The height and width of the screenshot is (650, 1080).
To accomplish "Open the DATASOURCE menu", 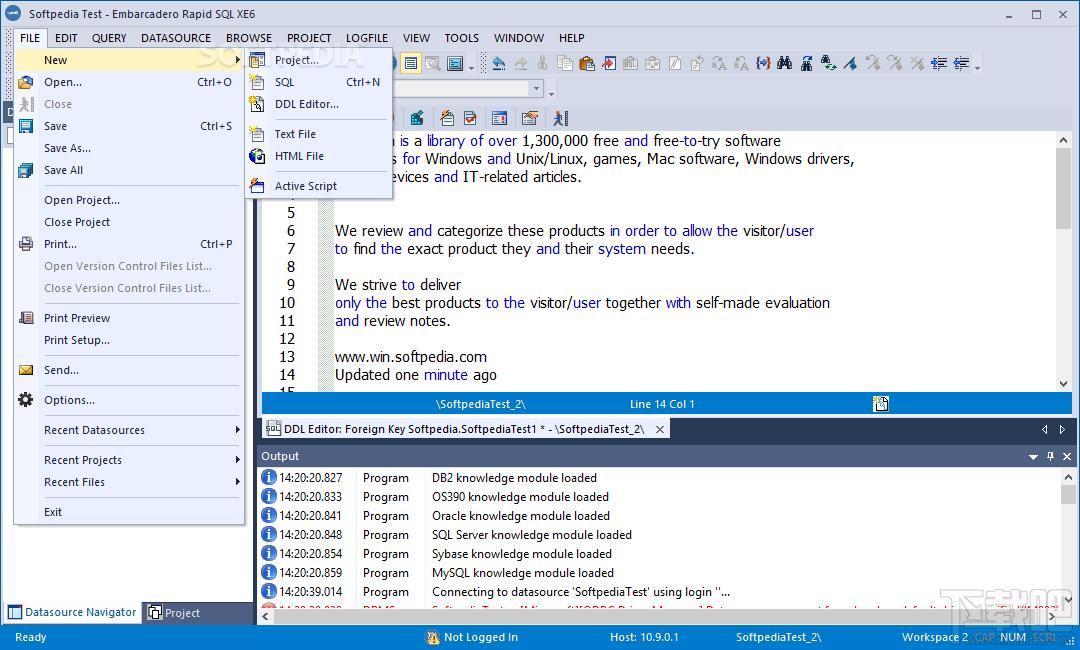I will point(176,38).
